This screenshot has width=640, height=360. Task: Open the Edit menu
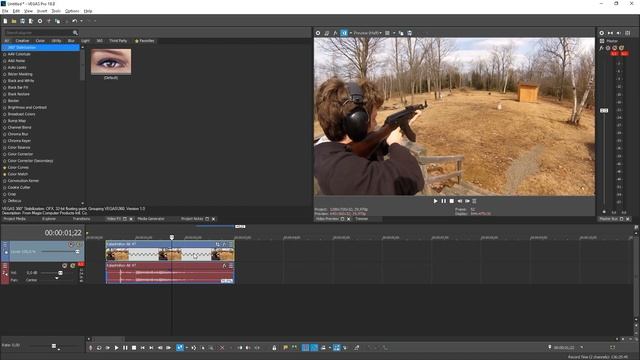click(16, 11)
